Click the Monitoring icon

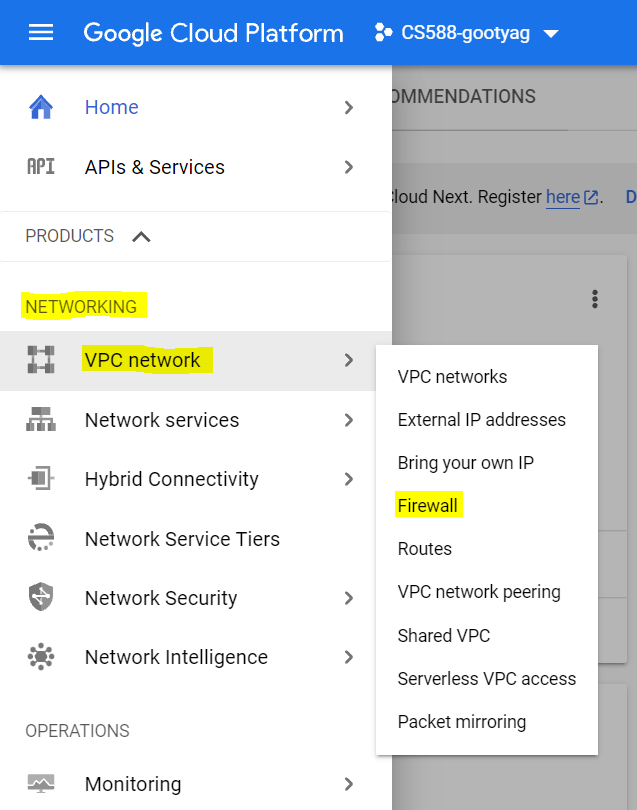tap(41, 784)
